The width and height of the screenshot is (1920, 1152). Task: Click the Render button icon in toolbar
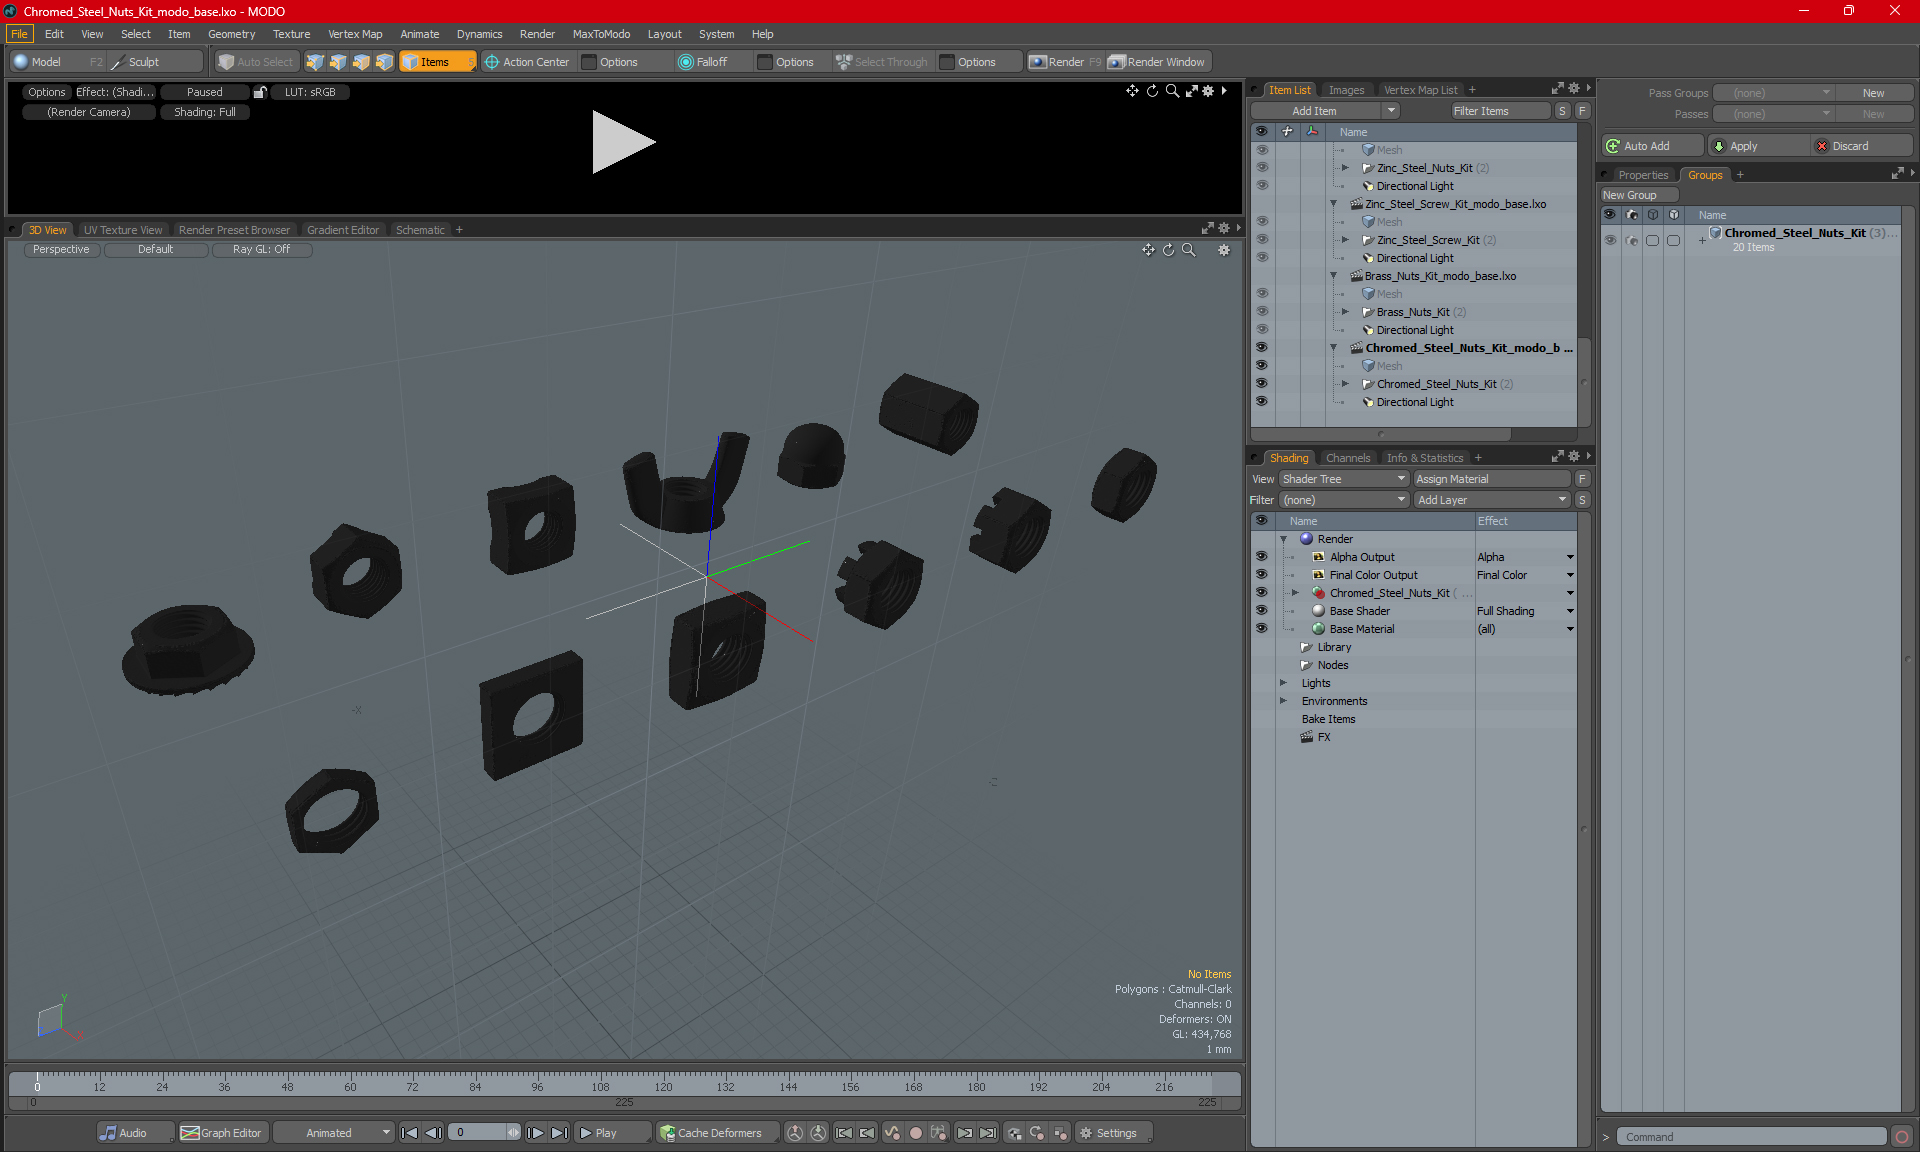[1038, 62]
